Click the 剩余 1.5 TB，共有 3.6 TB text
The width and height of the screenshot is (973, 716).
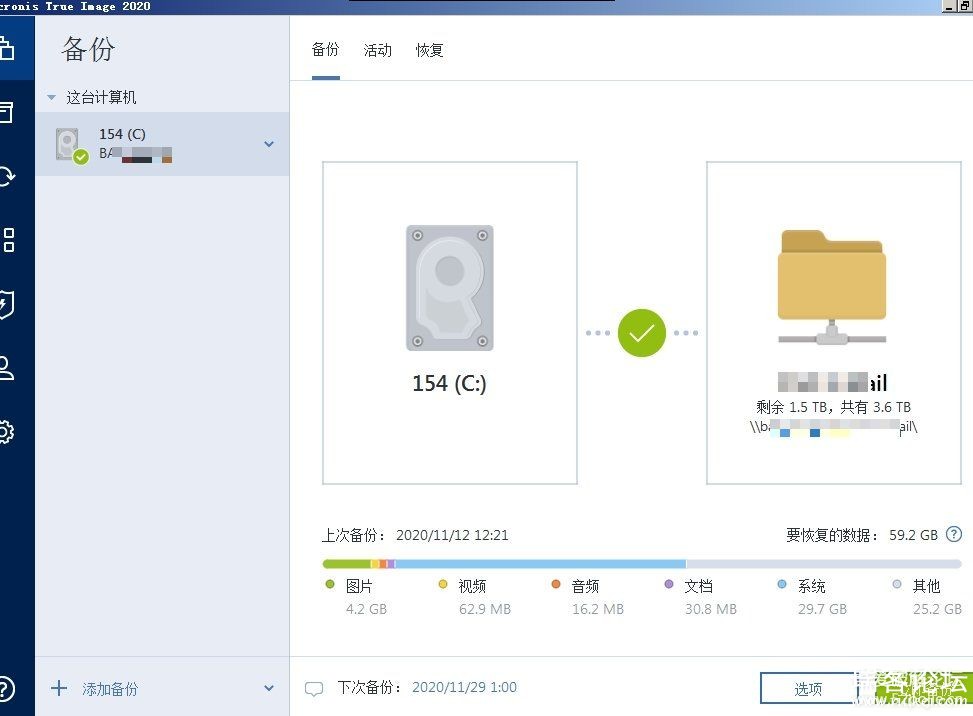(x=833, y=408)
